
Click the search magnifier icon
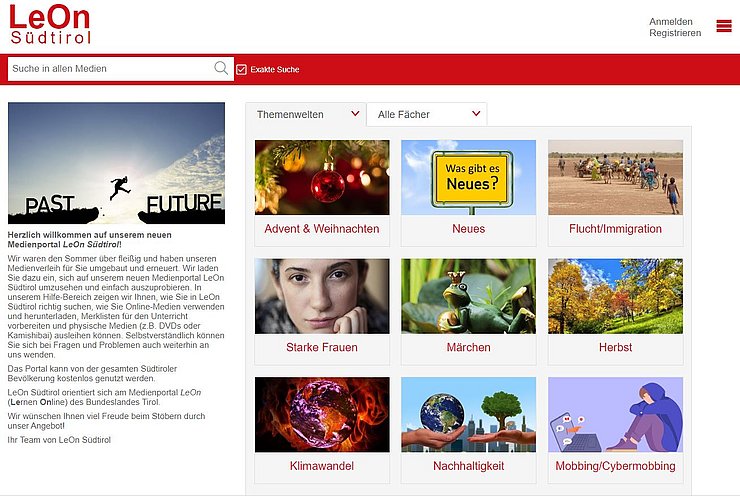click(221, 69)
